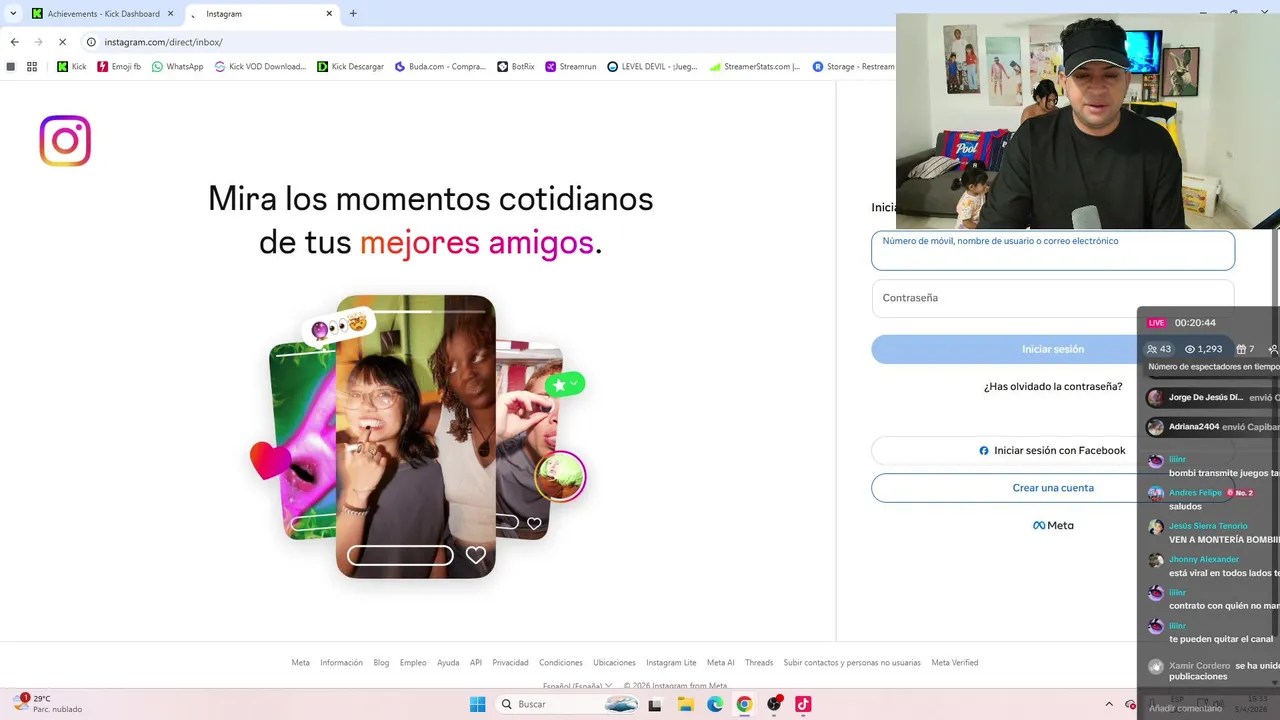Image resolution: width=1280 pixels, height=720 pixels.
Task: Open the WhatsApp bookmark
Action: tap(177, 67)
